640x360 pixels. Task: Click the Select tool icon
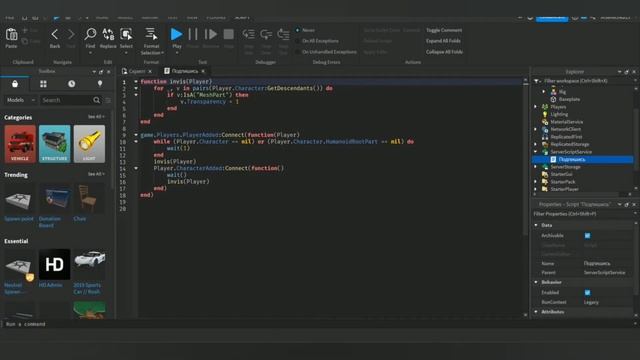coord(126,34)
